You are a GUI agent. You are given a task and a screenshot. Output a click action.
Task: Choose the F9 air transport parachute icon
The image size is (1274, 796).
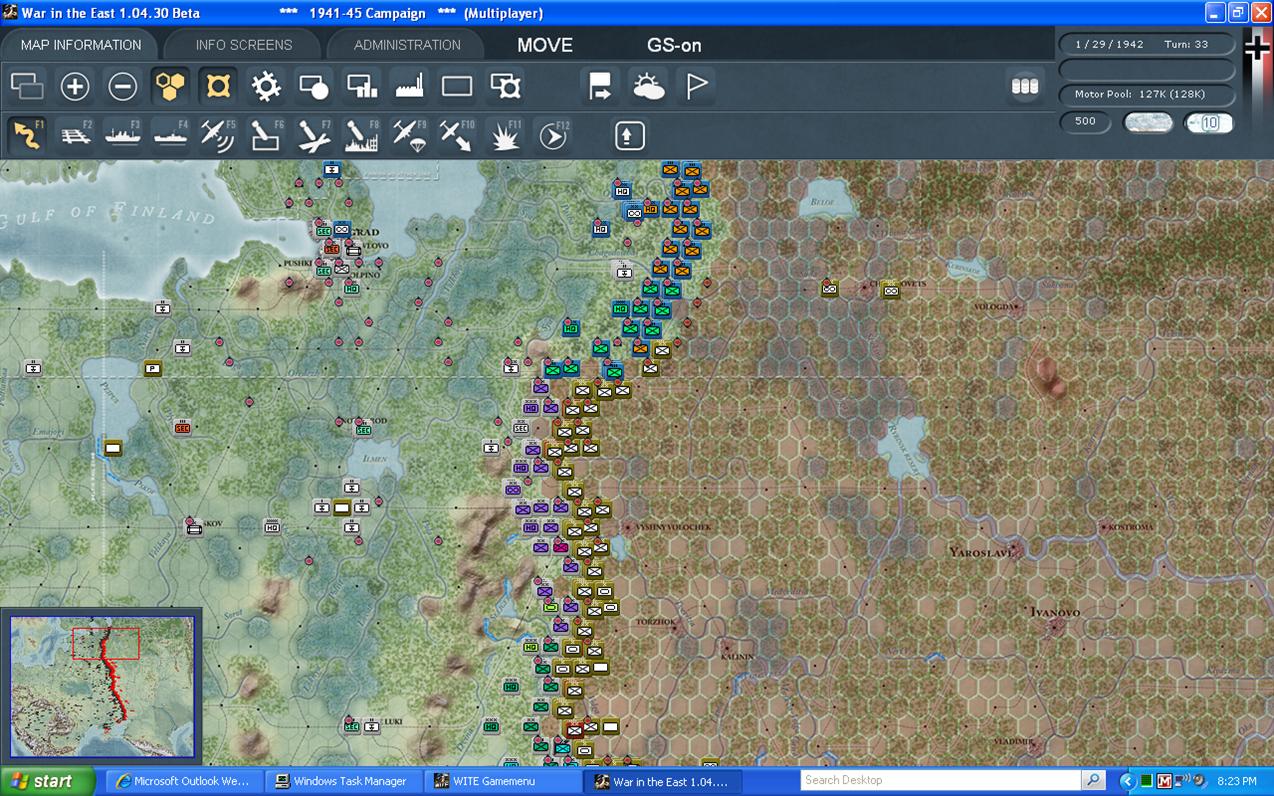pyautogui.click(x=409, y=135)
